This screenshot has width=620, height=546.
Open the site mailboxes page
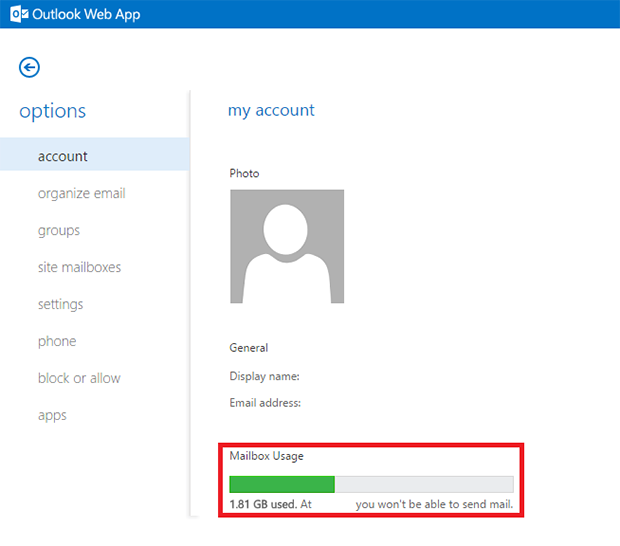(x=79, y=267)
